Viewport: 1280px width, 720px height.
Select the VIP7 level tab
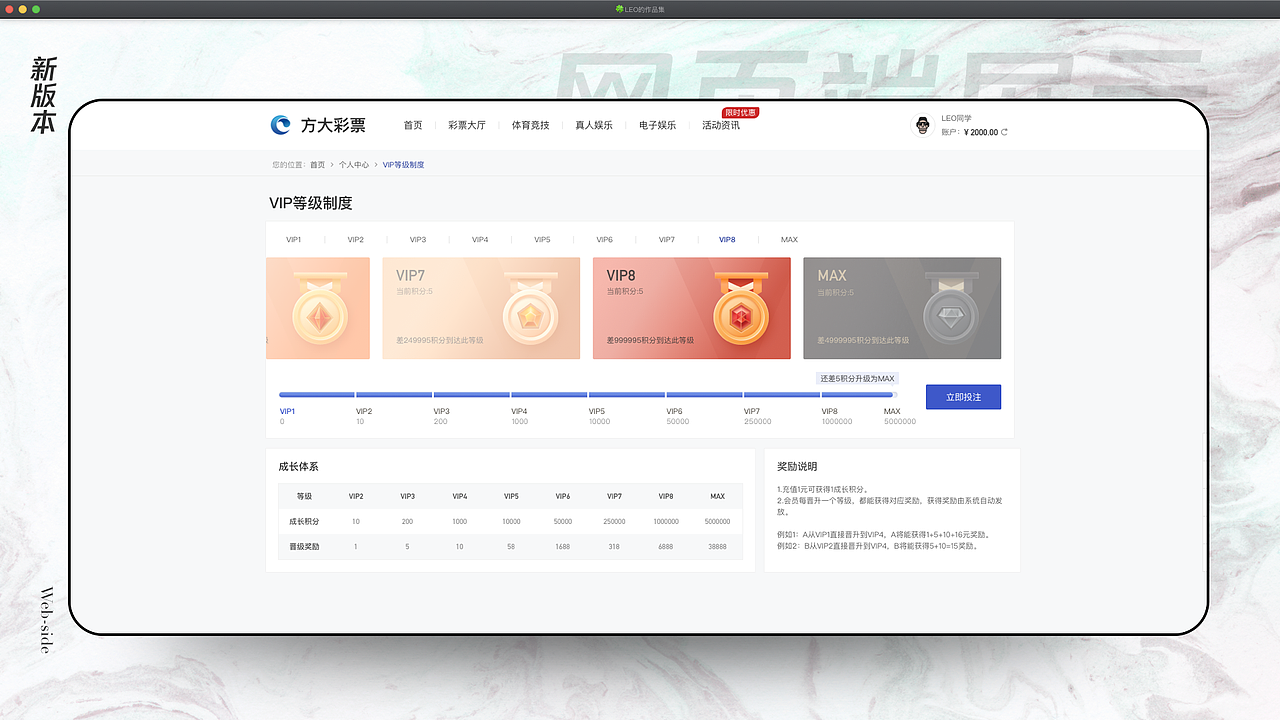point(666,240)
